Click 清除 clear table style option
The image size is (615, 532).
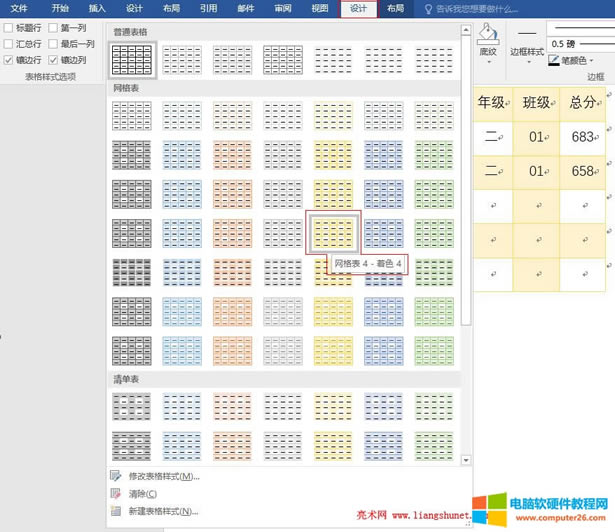pyautogui.click(x=143, y=494)
